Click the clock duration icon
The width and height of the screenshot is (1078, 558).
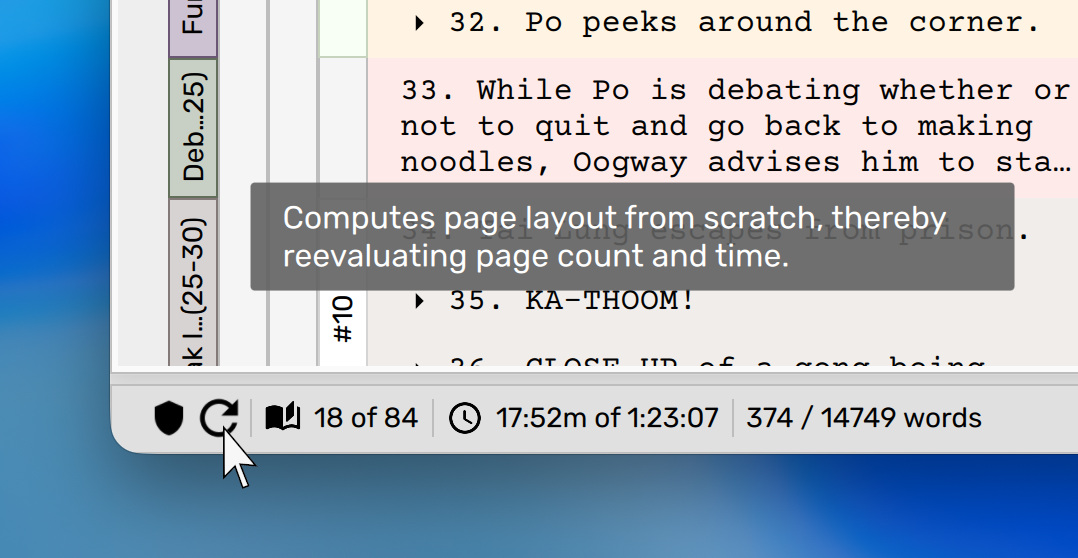[x=464, y=418]
